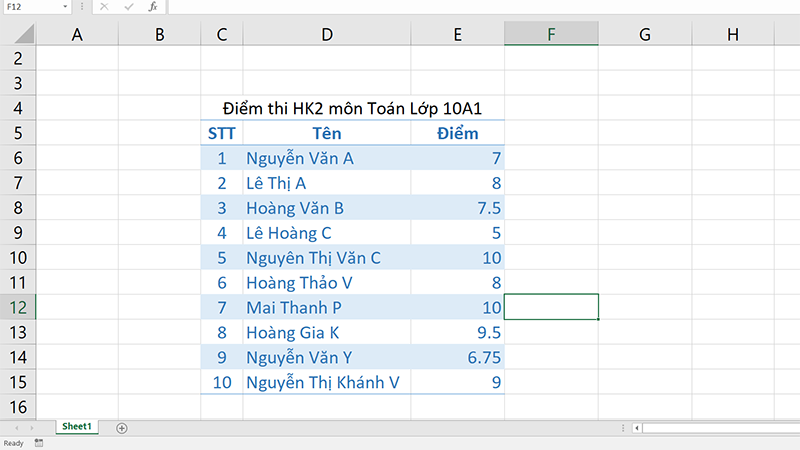
Task: Add a new sheet with plus icon
Action: (x=122, y=427)
